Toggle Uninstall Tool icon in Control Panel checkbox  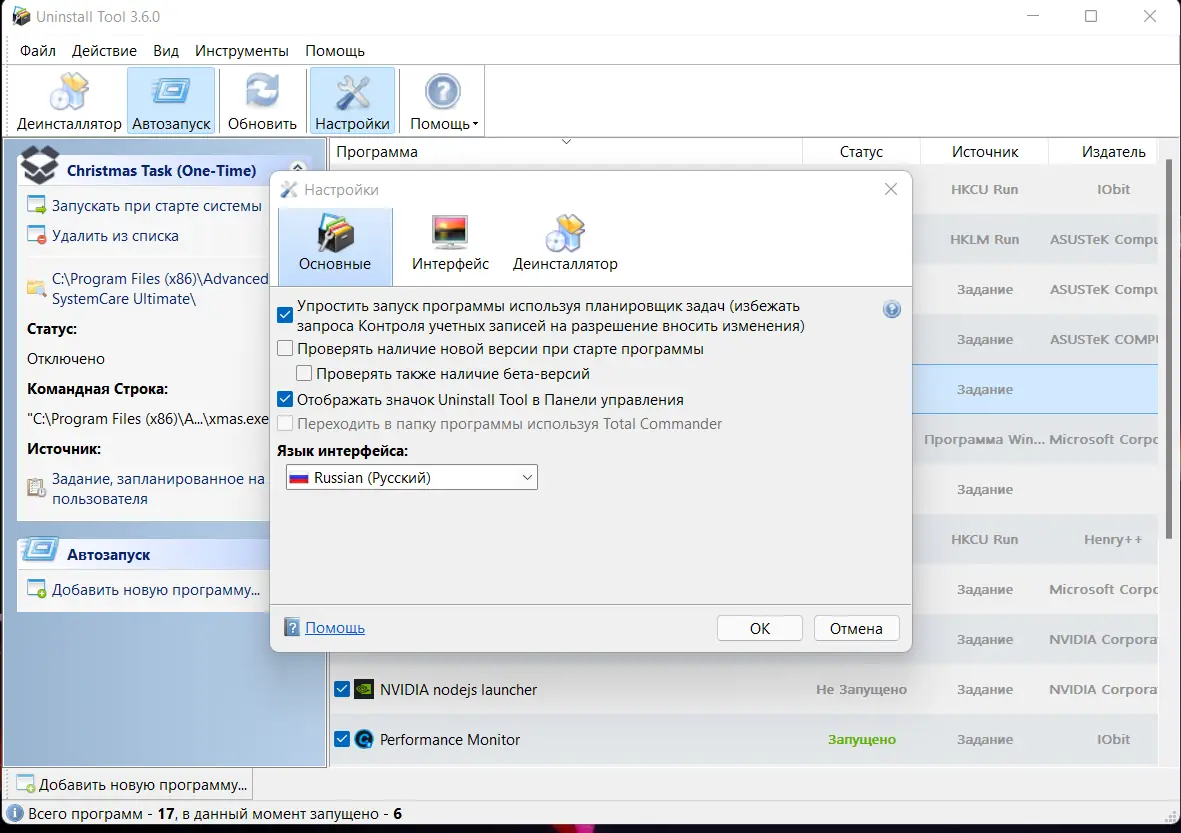click(285, 399)
